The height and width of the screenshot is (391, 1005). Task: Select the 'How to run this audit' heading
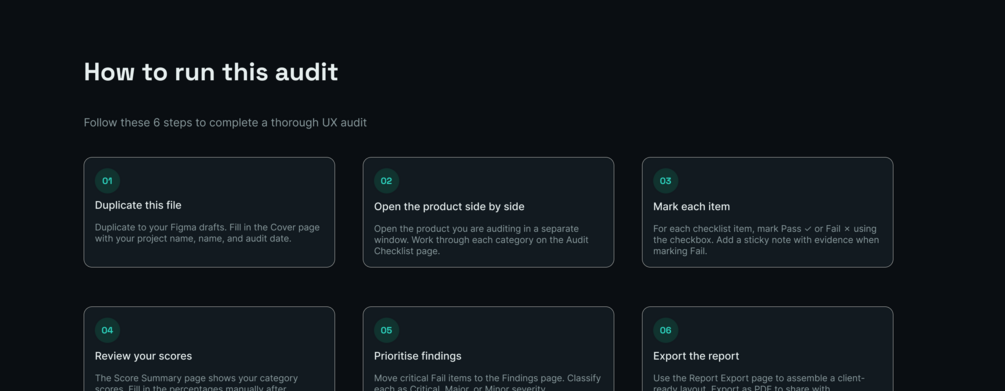coord(211,72)
